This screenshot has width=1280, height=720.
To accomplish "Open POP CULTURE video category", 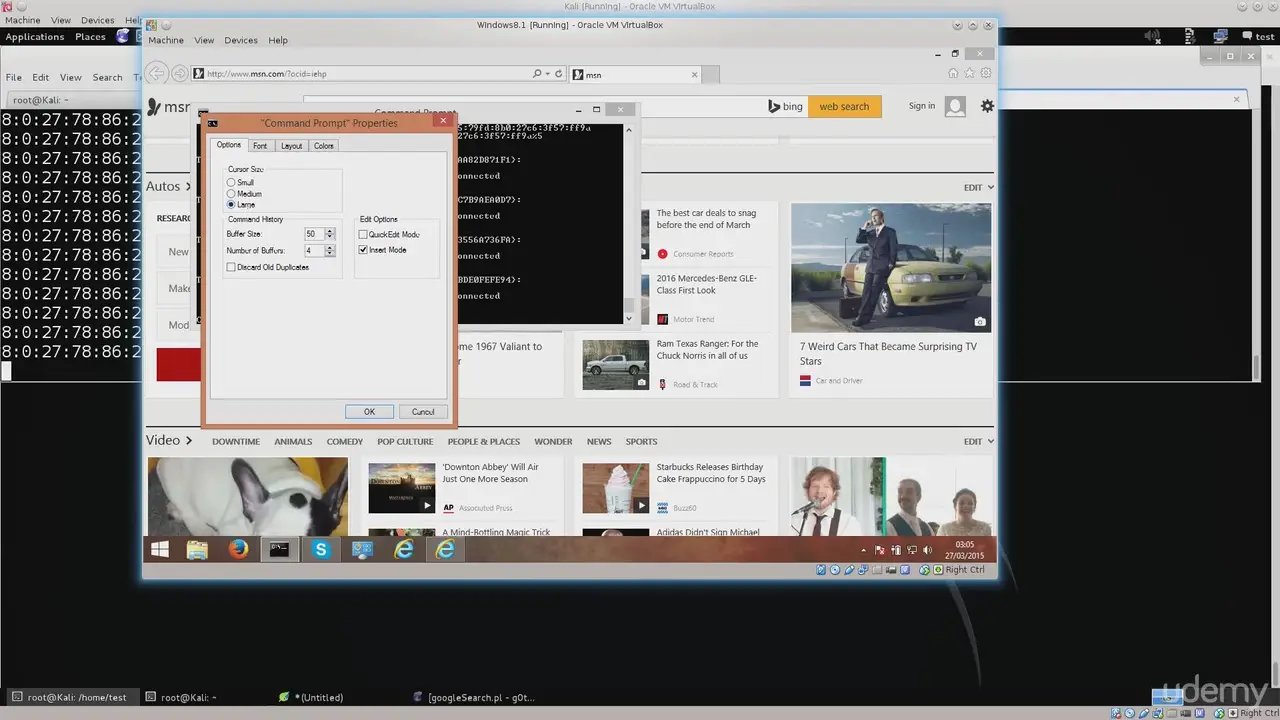I will tap(405, 441).
